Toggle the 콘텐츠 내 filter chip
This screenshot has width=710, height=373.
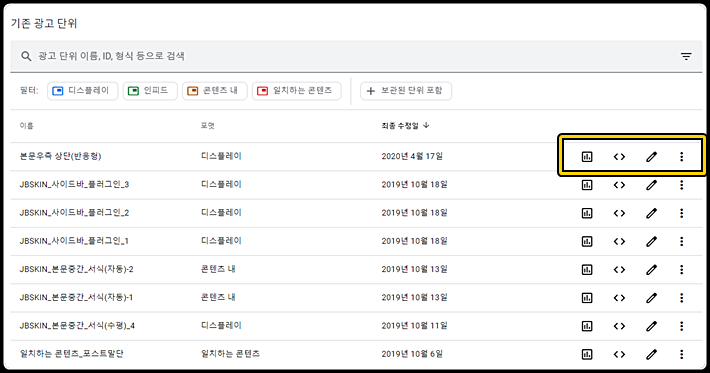point(215,91)
